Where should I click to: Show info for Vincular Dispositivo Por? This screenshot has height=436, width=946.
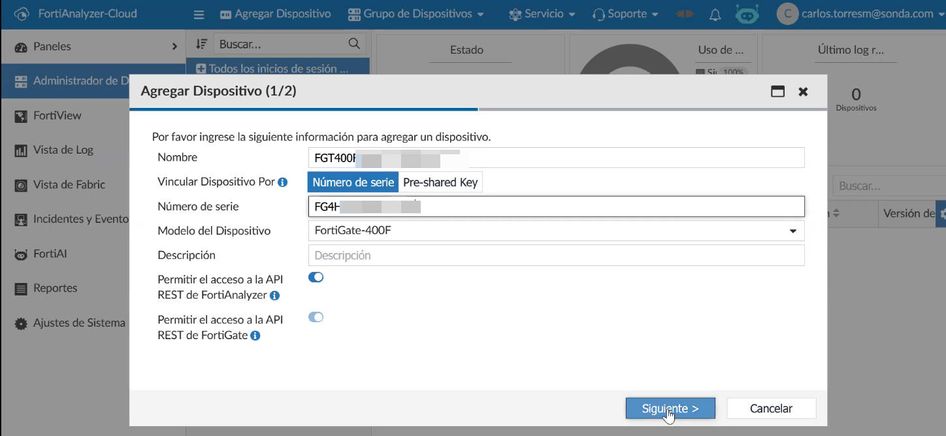pos(282,182)
